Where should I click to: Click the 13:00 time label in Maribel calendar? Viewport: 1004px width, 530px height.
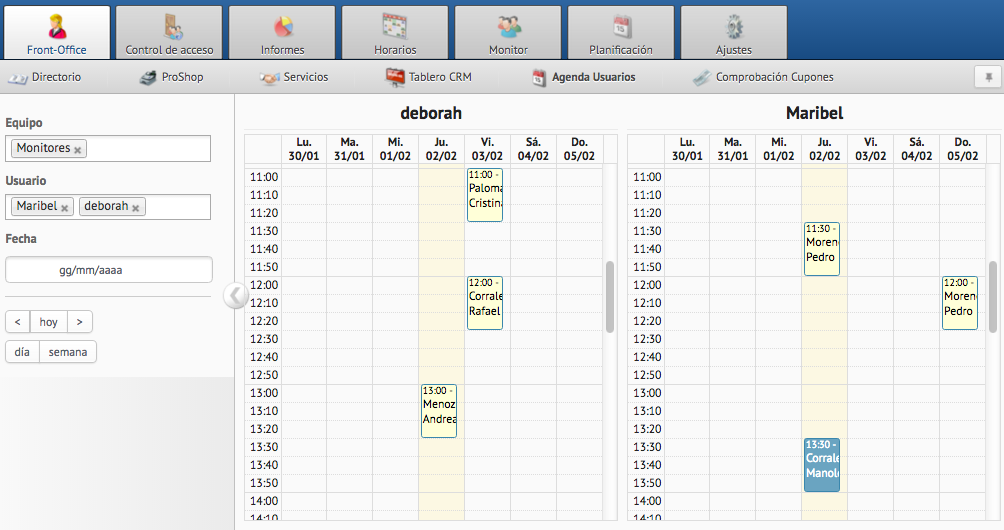[647, 393]
